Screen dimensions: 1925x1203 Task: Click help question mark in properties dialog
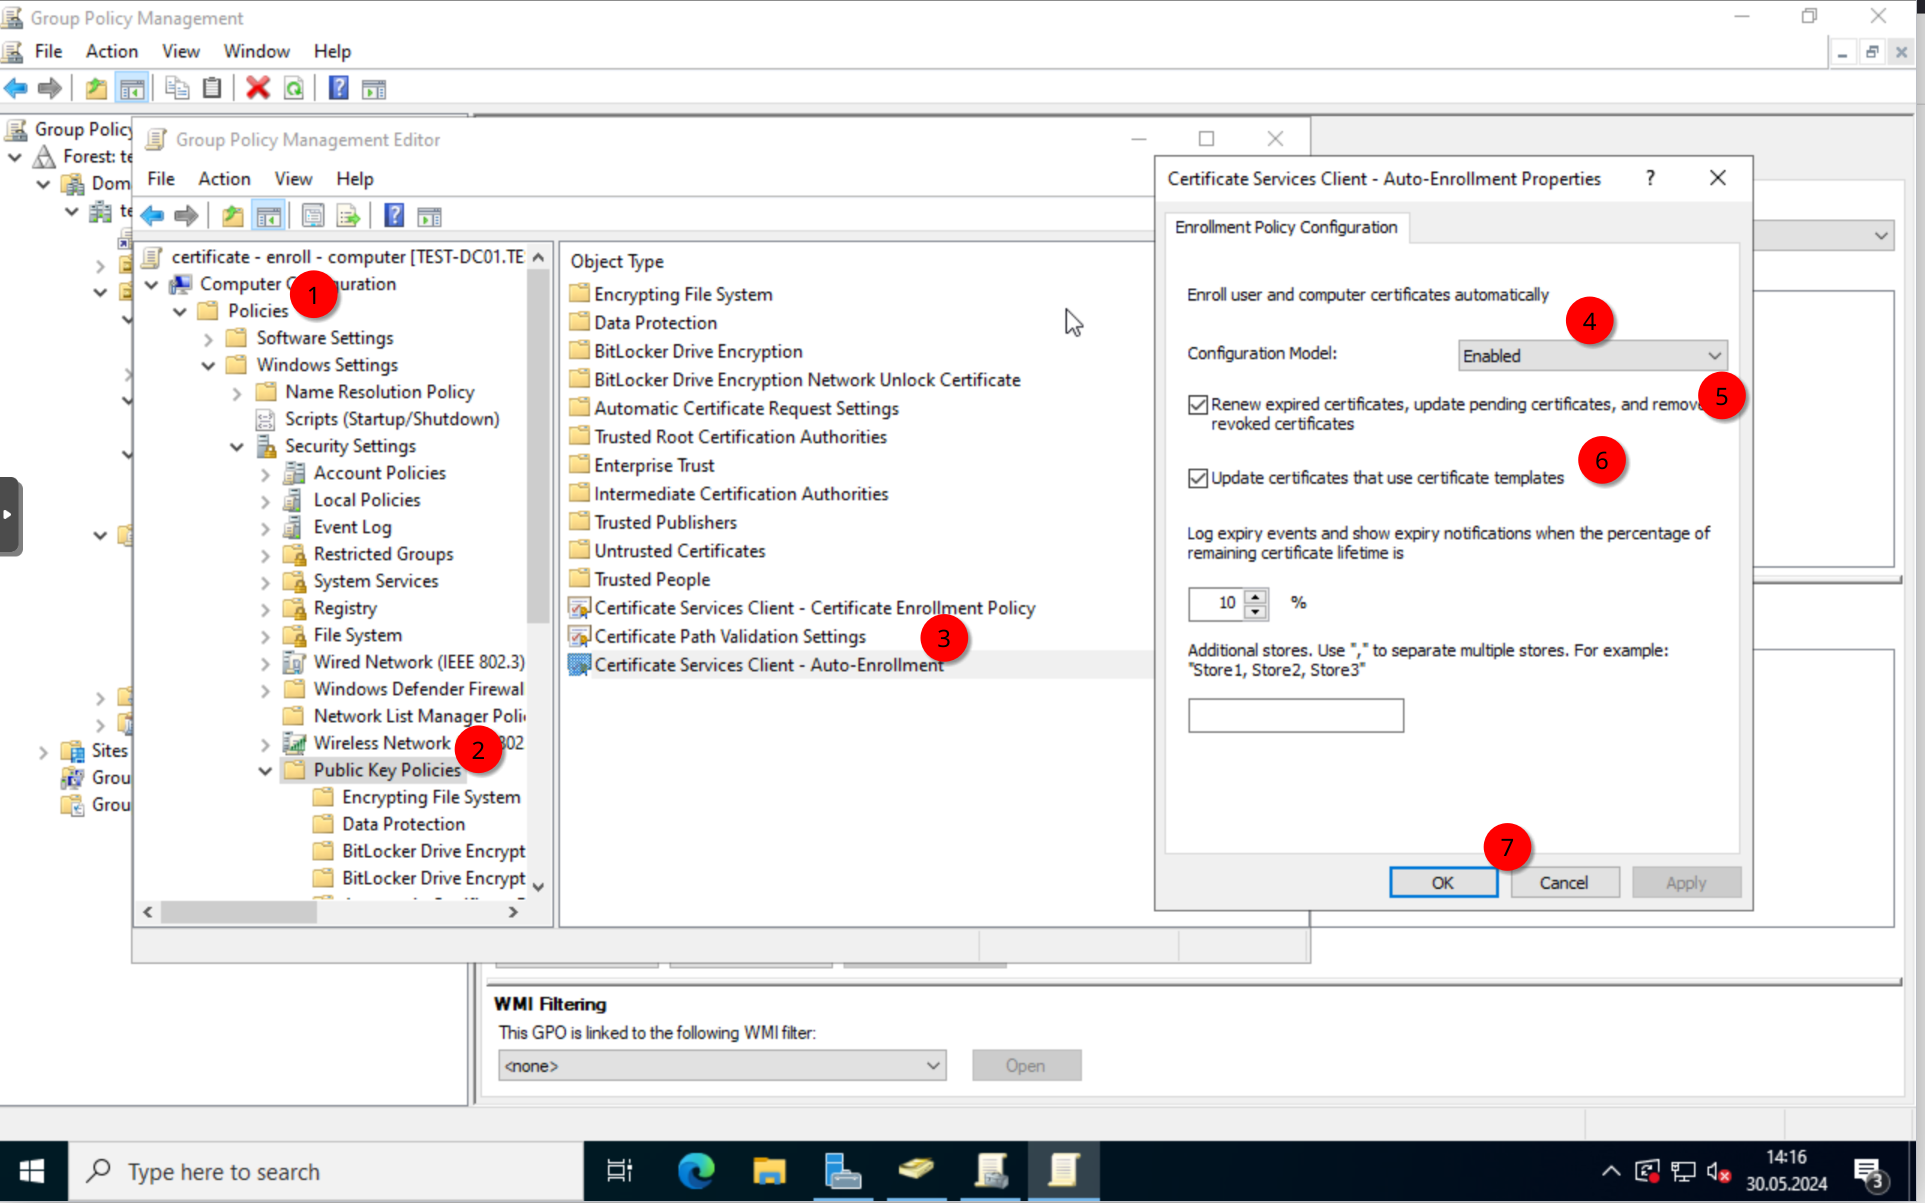coord(1650,178)
